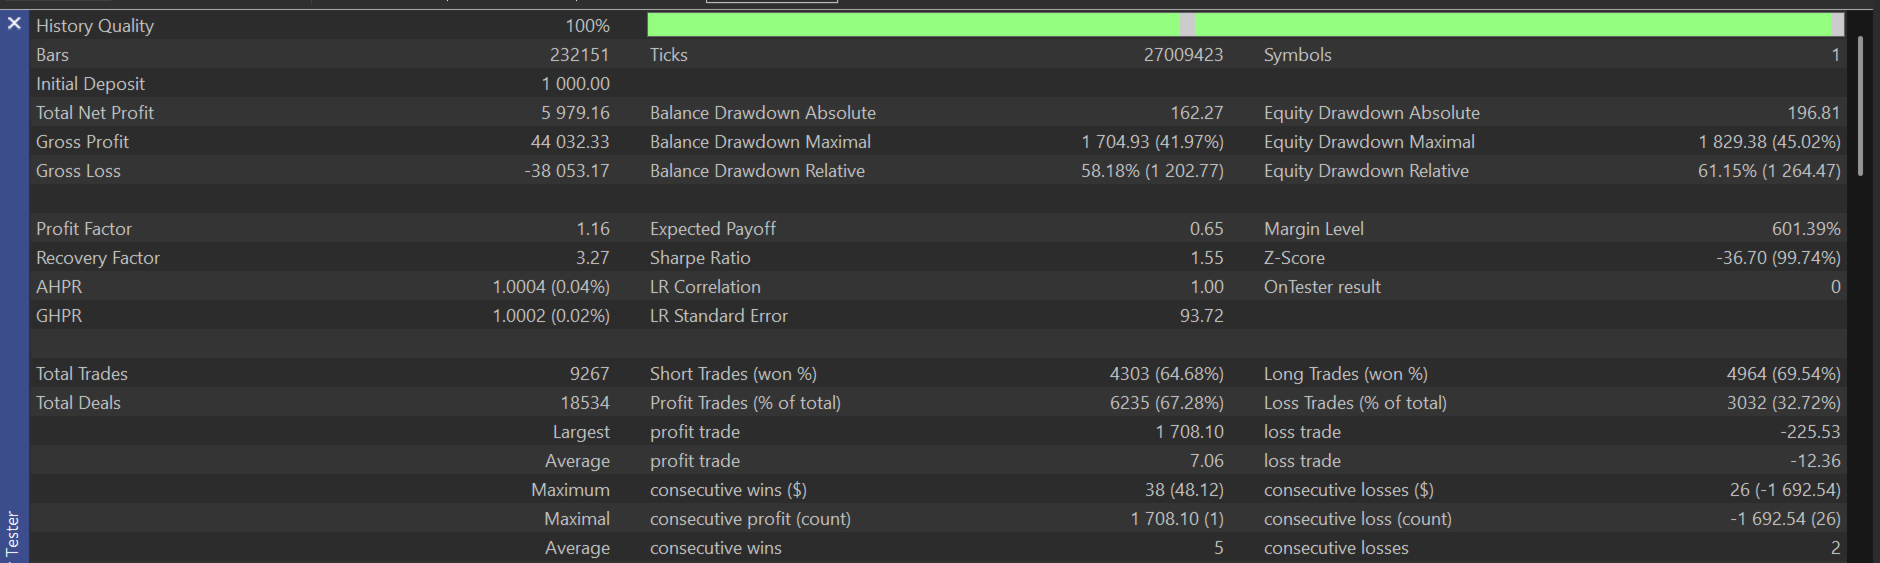Click Balance Drawdown Relative 58.18% (1 202.77)
Image resolution: width=1880 pixels, height=563 pixels.
pyautogui.click(x=1152, y=171)
